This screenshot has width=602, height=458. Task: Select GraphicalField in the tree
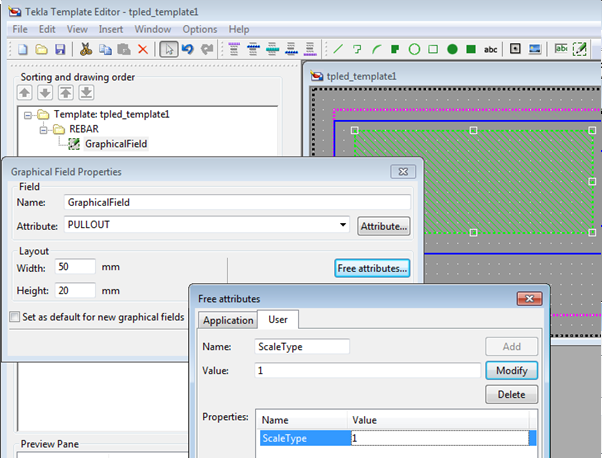click(115, 143)
